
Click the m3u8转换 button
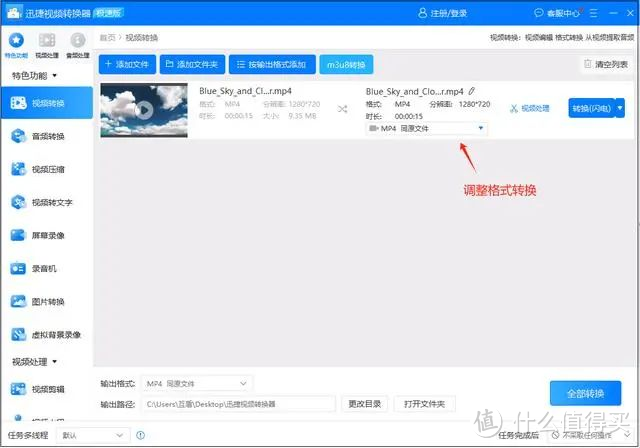point(346,64)
